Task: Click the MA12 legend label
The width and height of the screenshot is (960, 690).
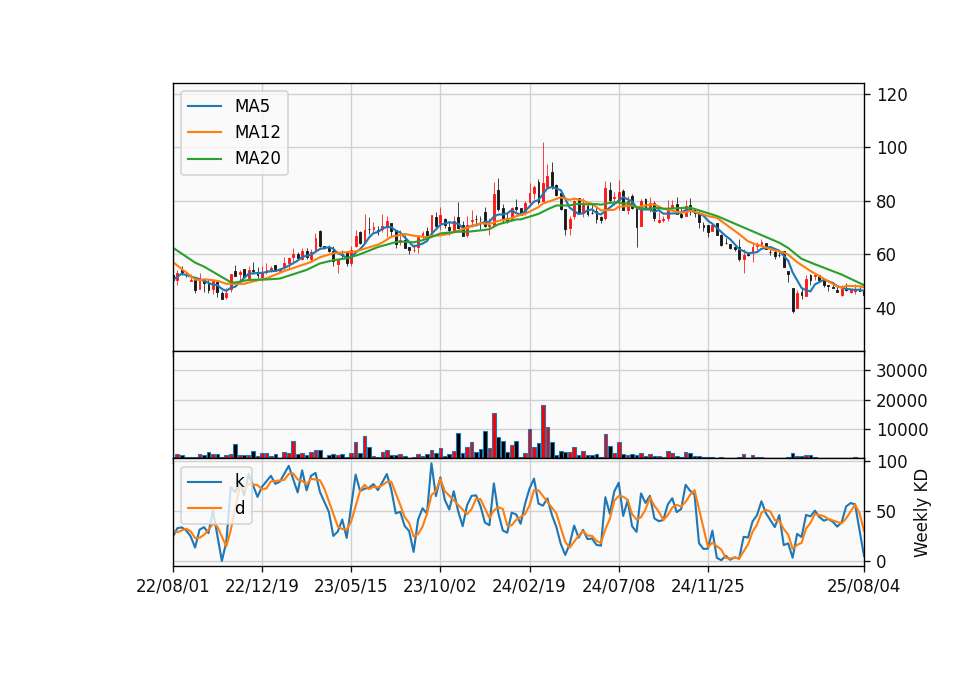Action: click(257, 132)
